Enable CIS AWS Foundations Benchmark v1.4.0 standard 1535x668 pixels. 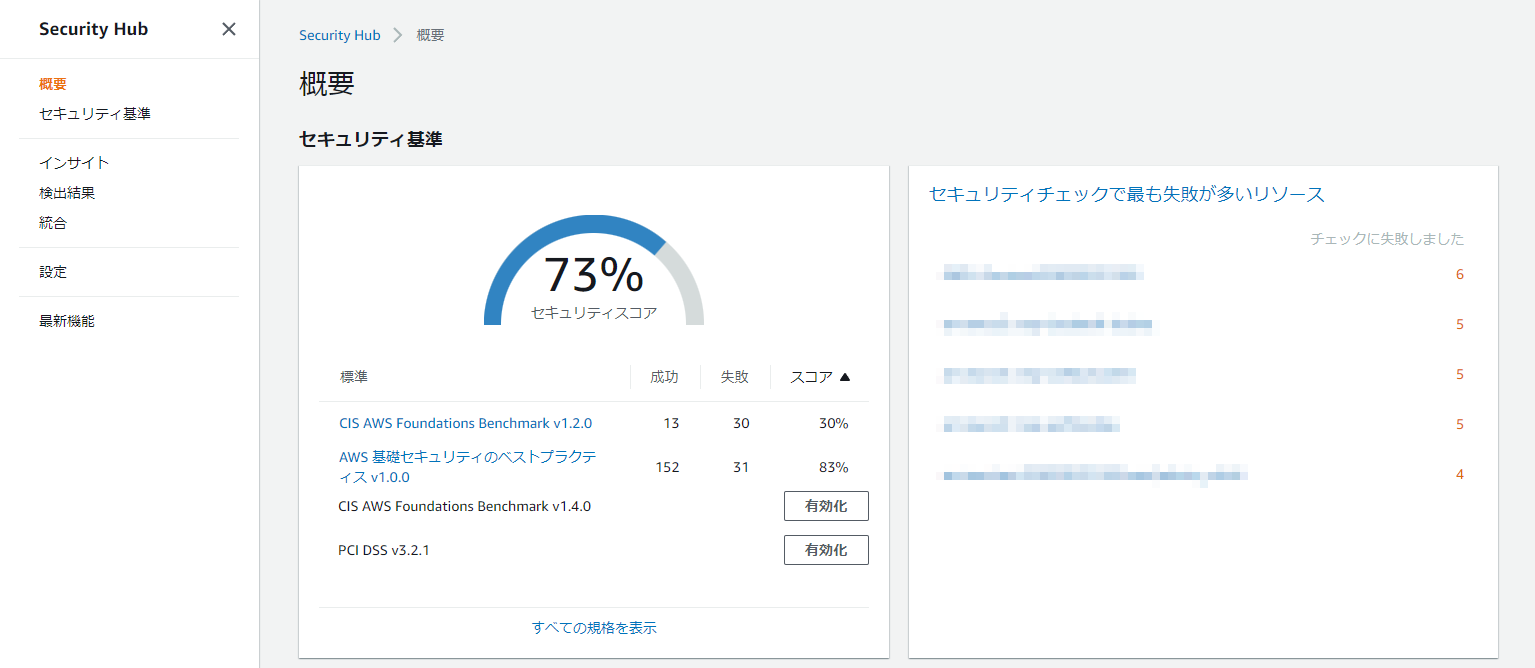tap(825, 506)
